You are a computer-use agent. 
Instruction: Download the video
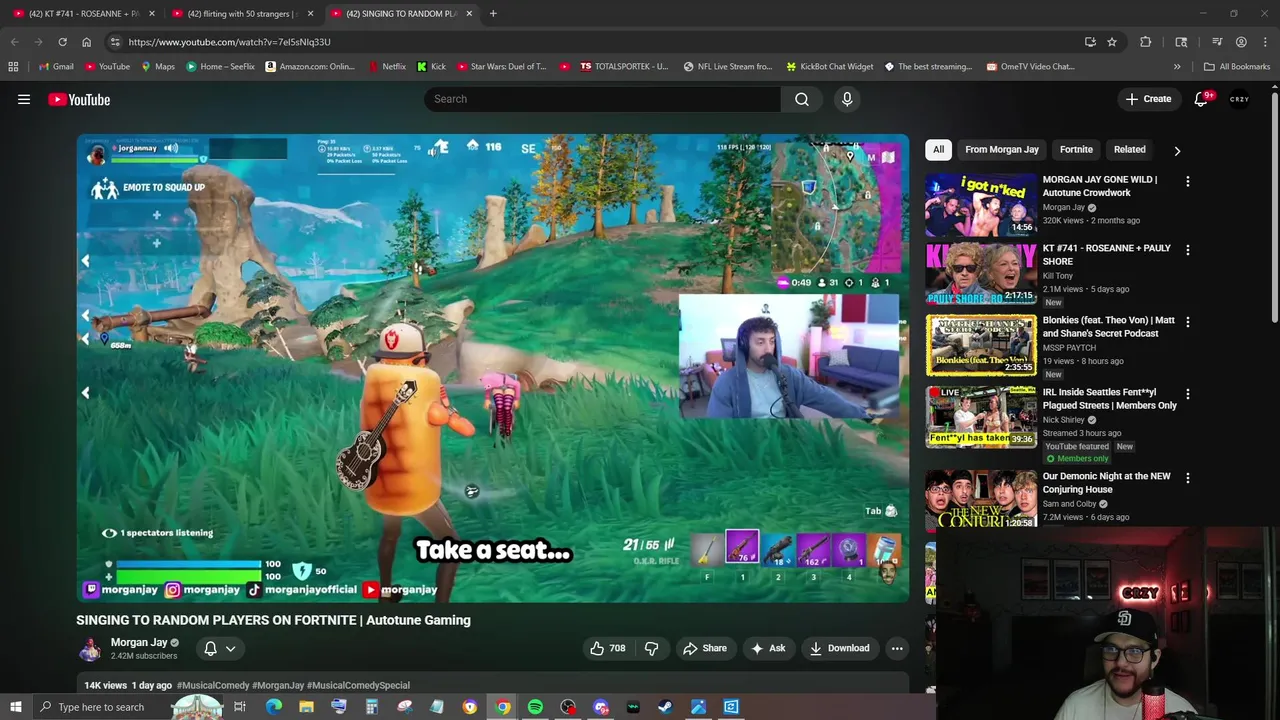click(840, 648)
